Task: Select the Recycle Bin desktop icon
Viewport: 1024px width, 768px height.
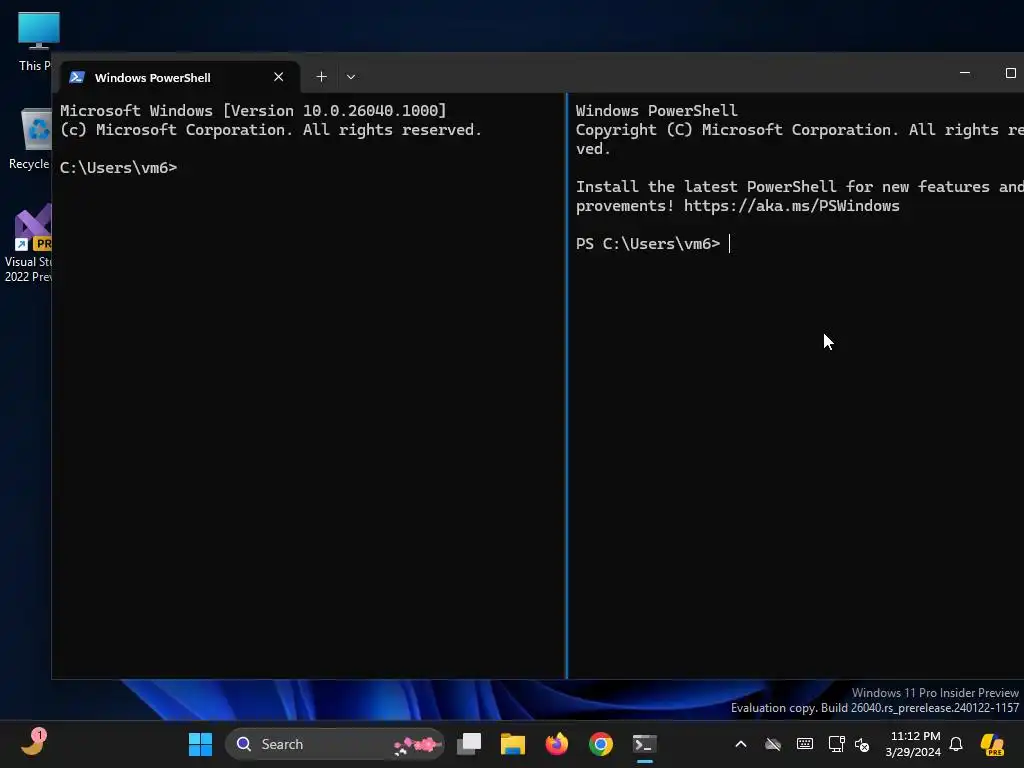Action: (29, 139)
